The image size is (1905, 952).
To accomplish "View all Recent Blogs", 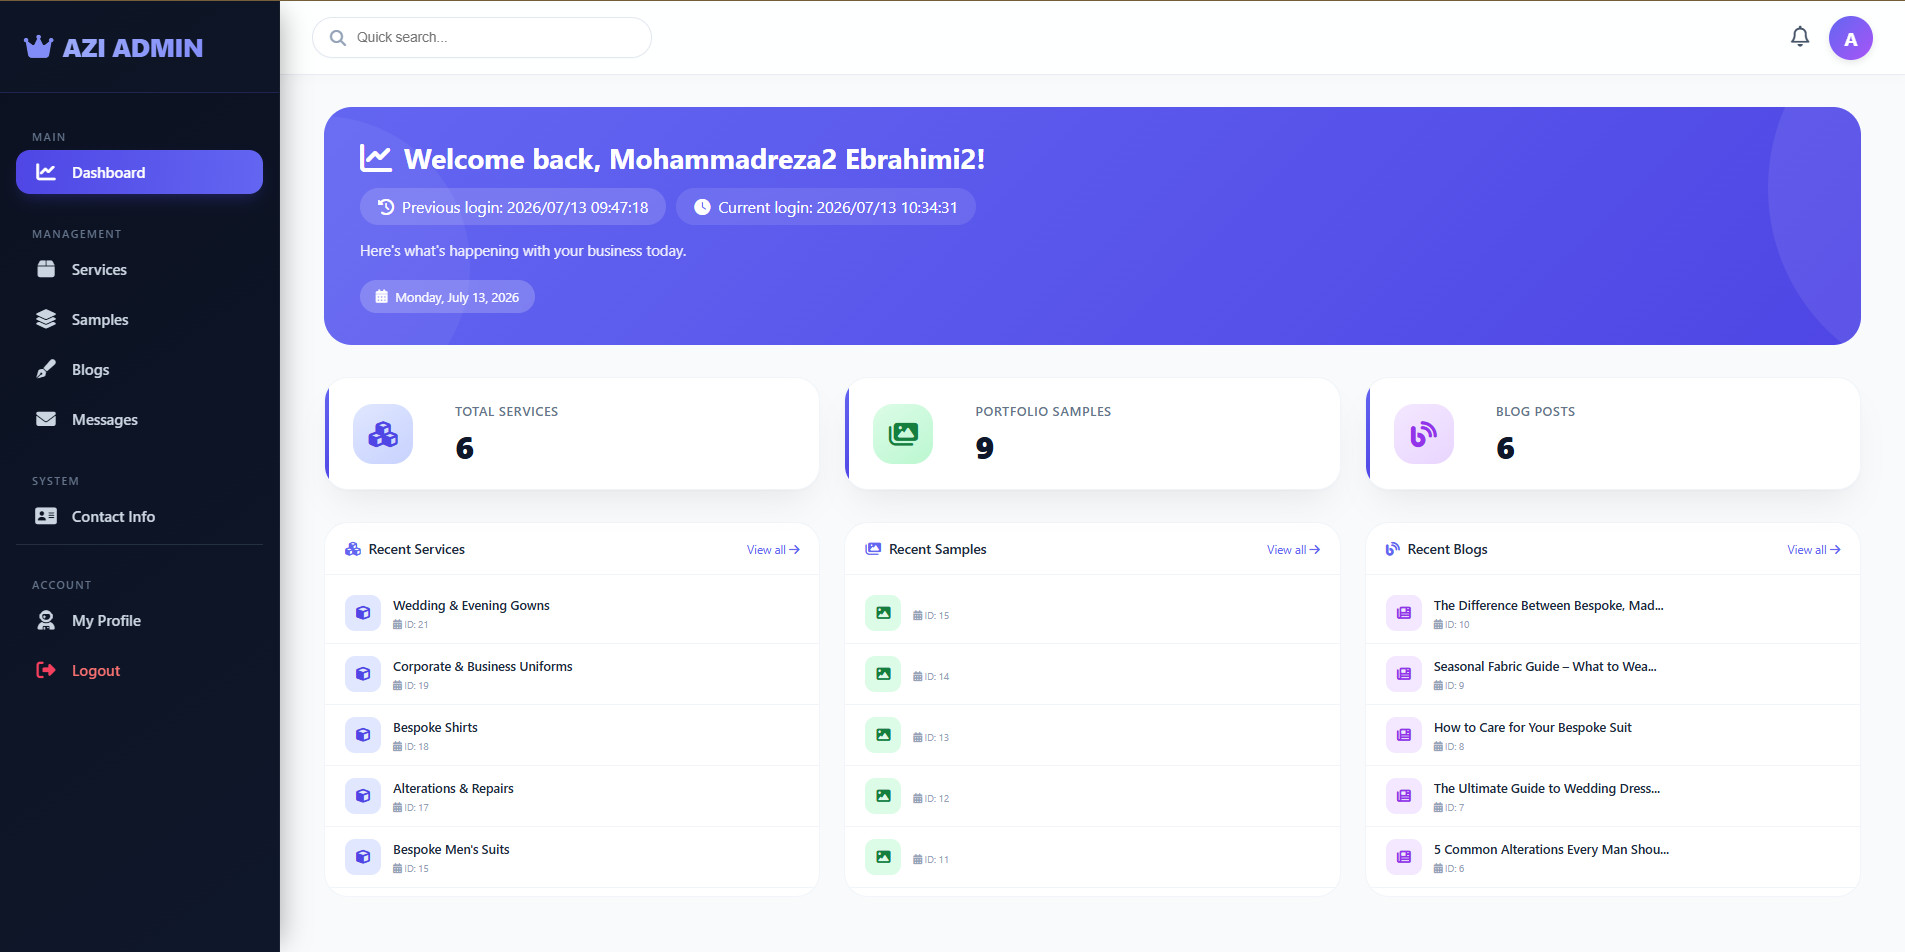I will pos(1814,550).
